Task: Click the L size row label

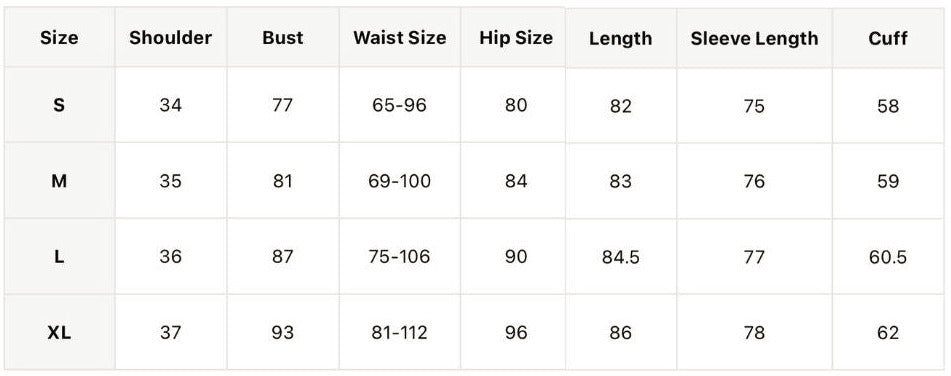Action: point(59,257)
